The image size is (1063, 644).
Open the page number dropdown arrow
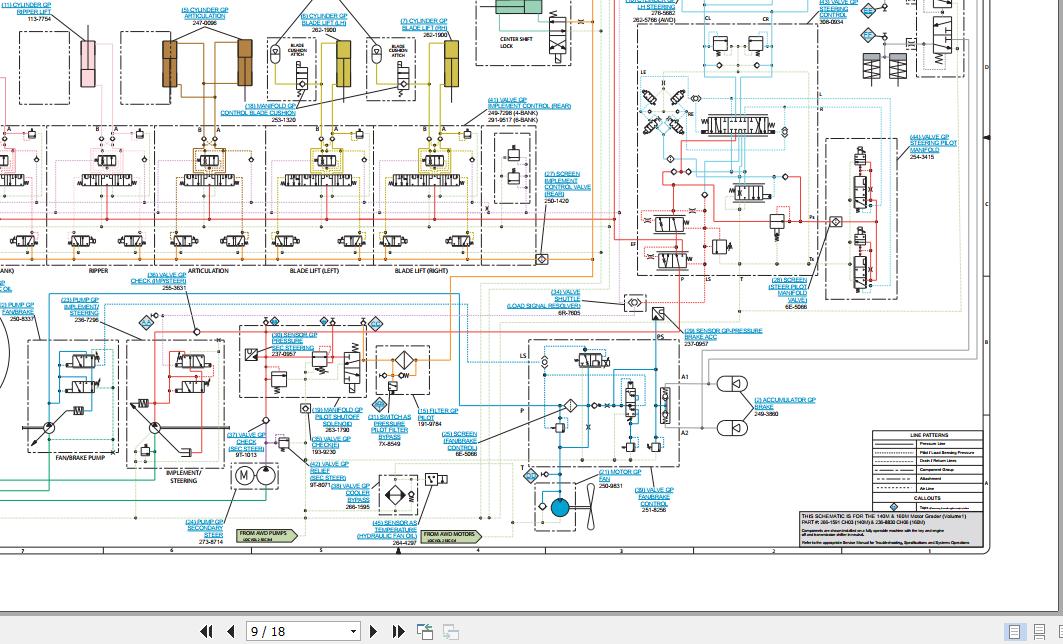tap(353, 631)
